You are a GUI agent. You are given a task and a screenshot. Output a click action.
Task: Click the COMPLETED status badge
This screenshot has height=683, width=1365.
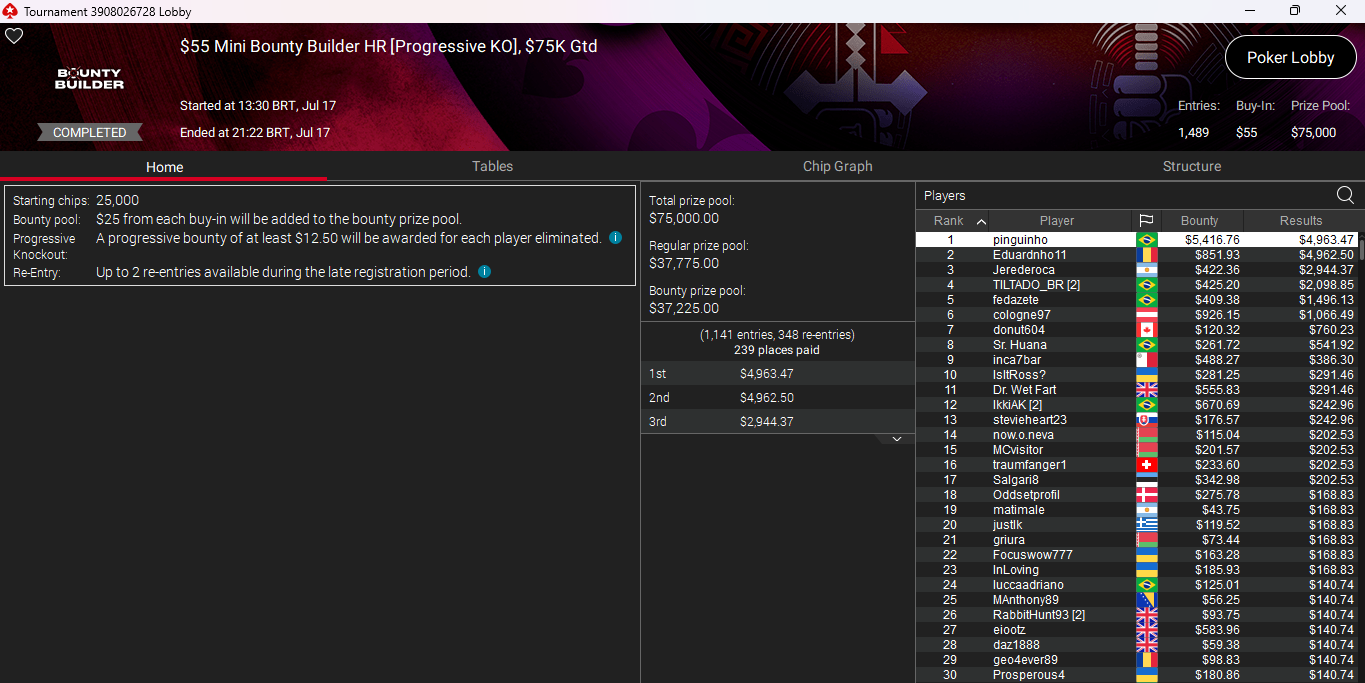pos(90,132)
